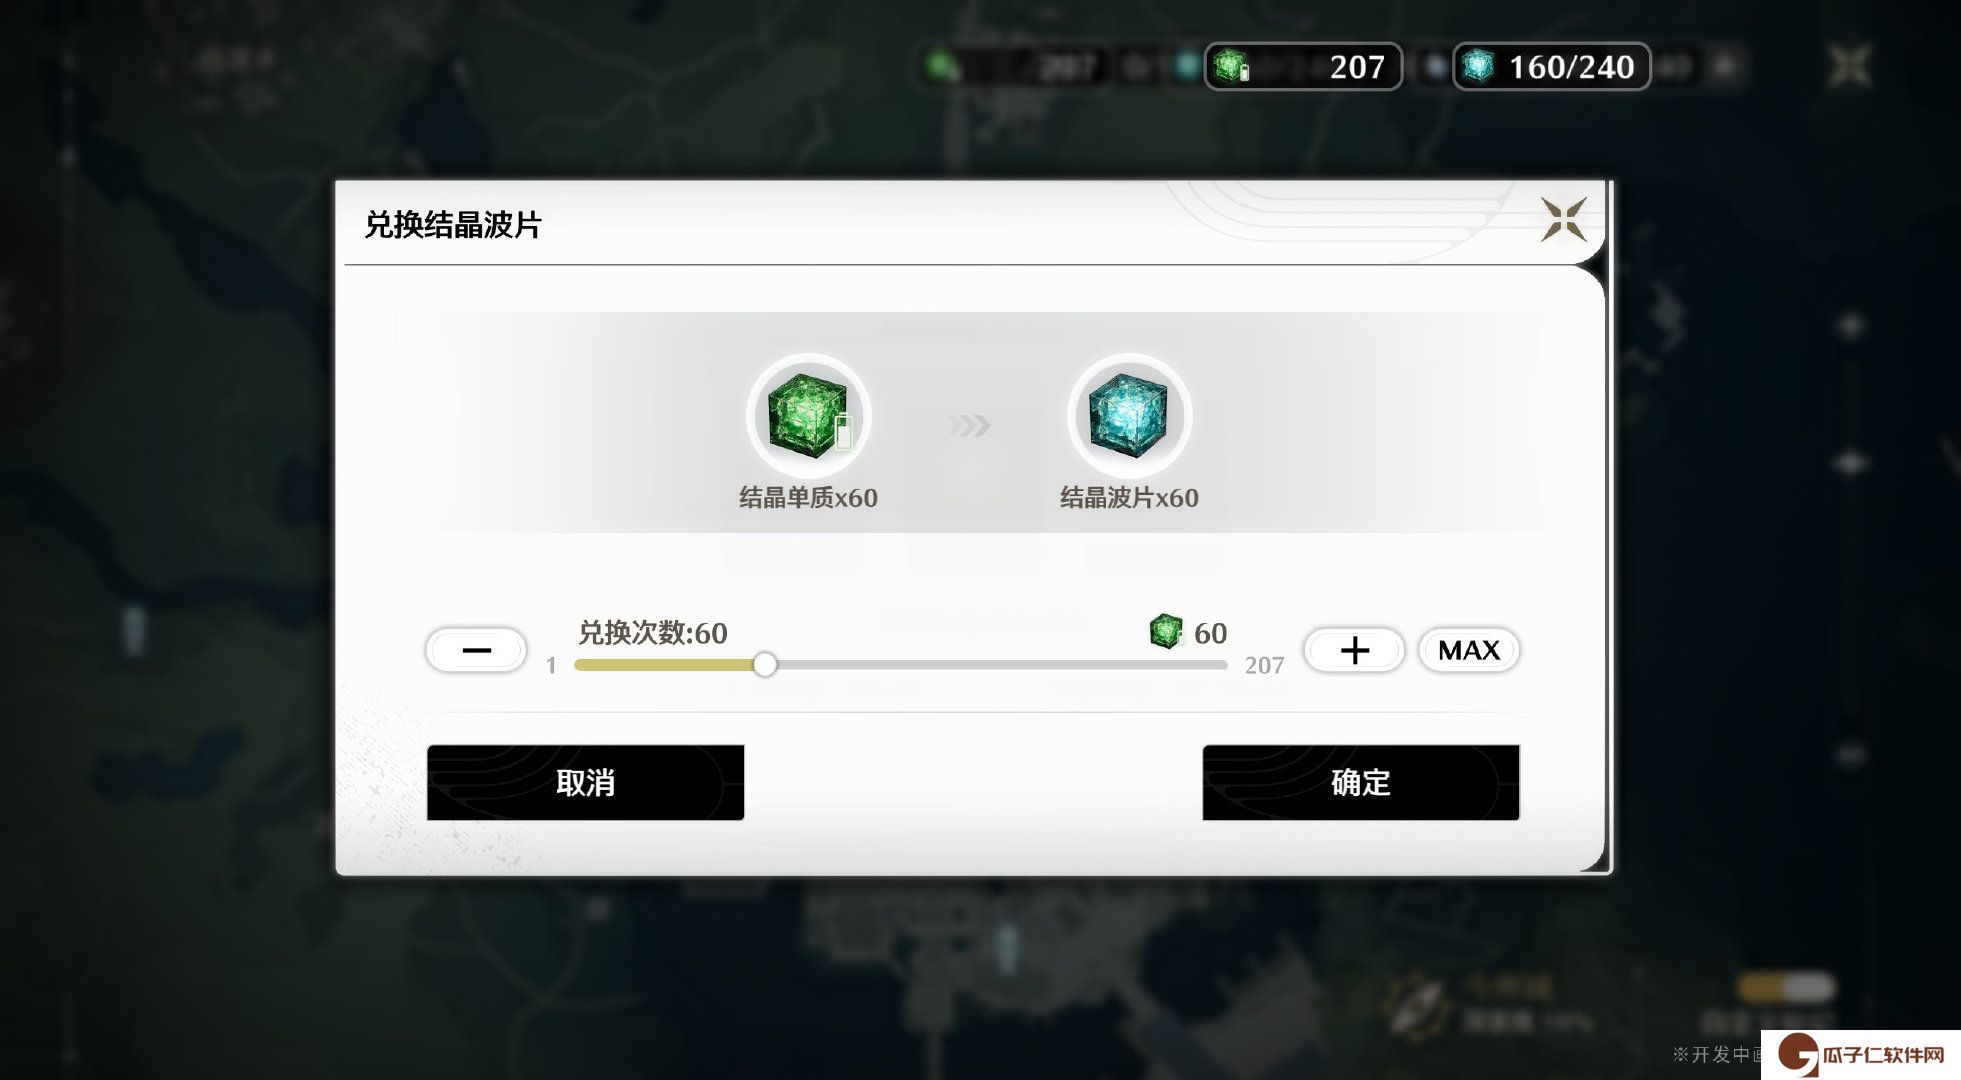Screen dimensions: 1961x1080
Task: Click the 结晶波片x60 reward label
Action: [x=1129, y=498]
